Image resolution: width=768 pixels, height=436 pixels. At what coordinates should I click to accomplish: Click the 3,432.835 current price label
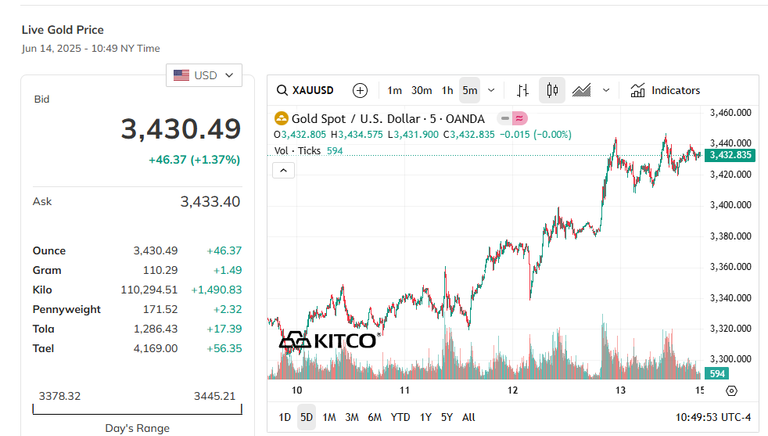click(x=730, y=155)
